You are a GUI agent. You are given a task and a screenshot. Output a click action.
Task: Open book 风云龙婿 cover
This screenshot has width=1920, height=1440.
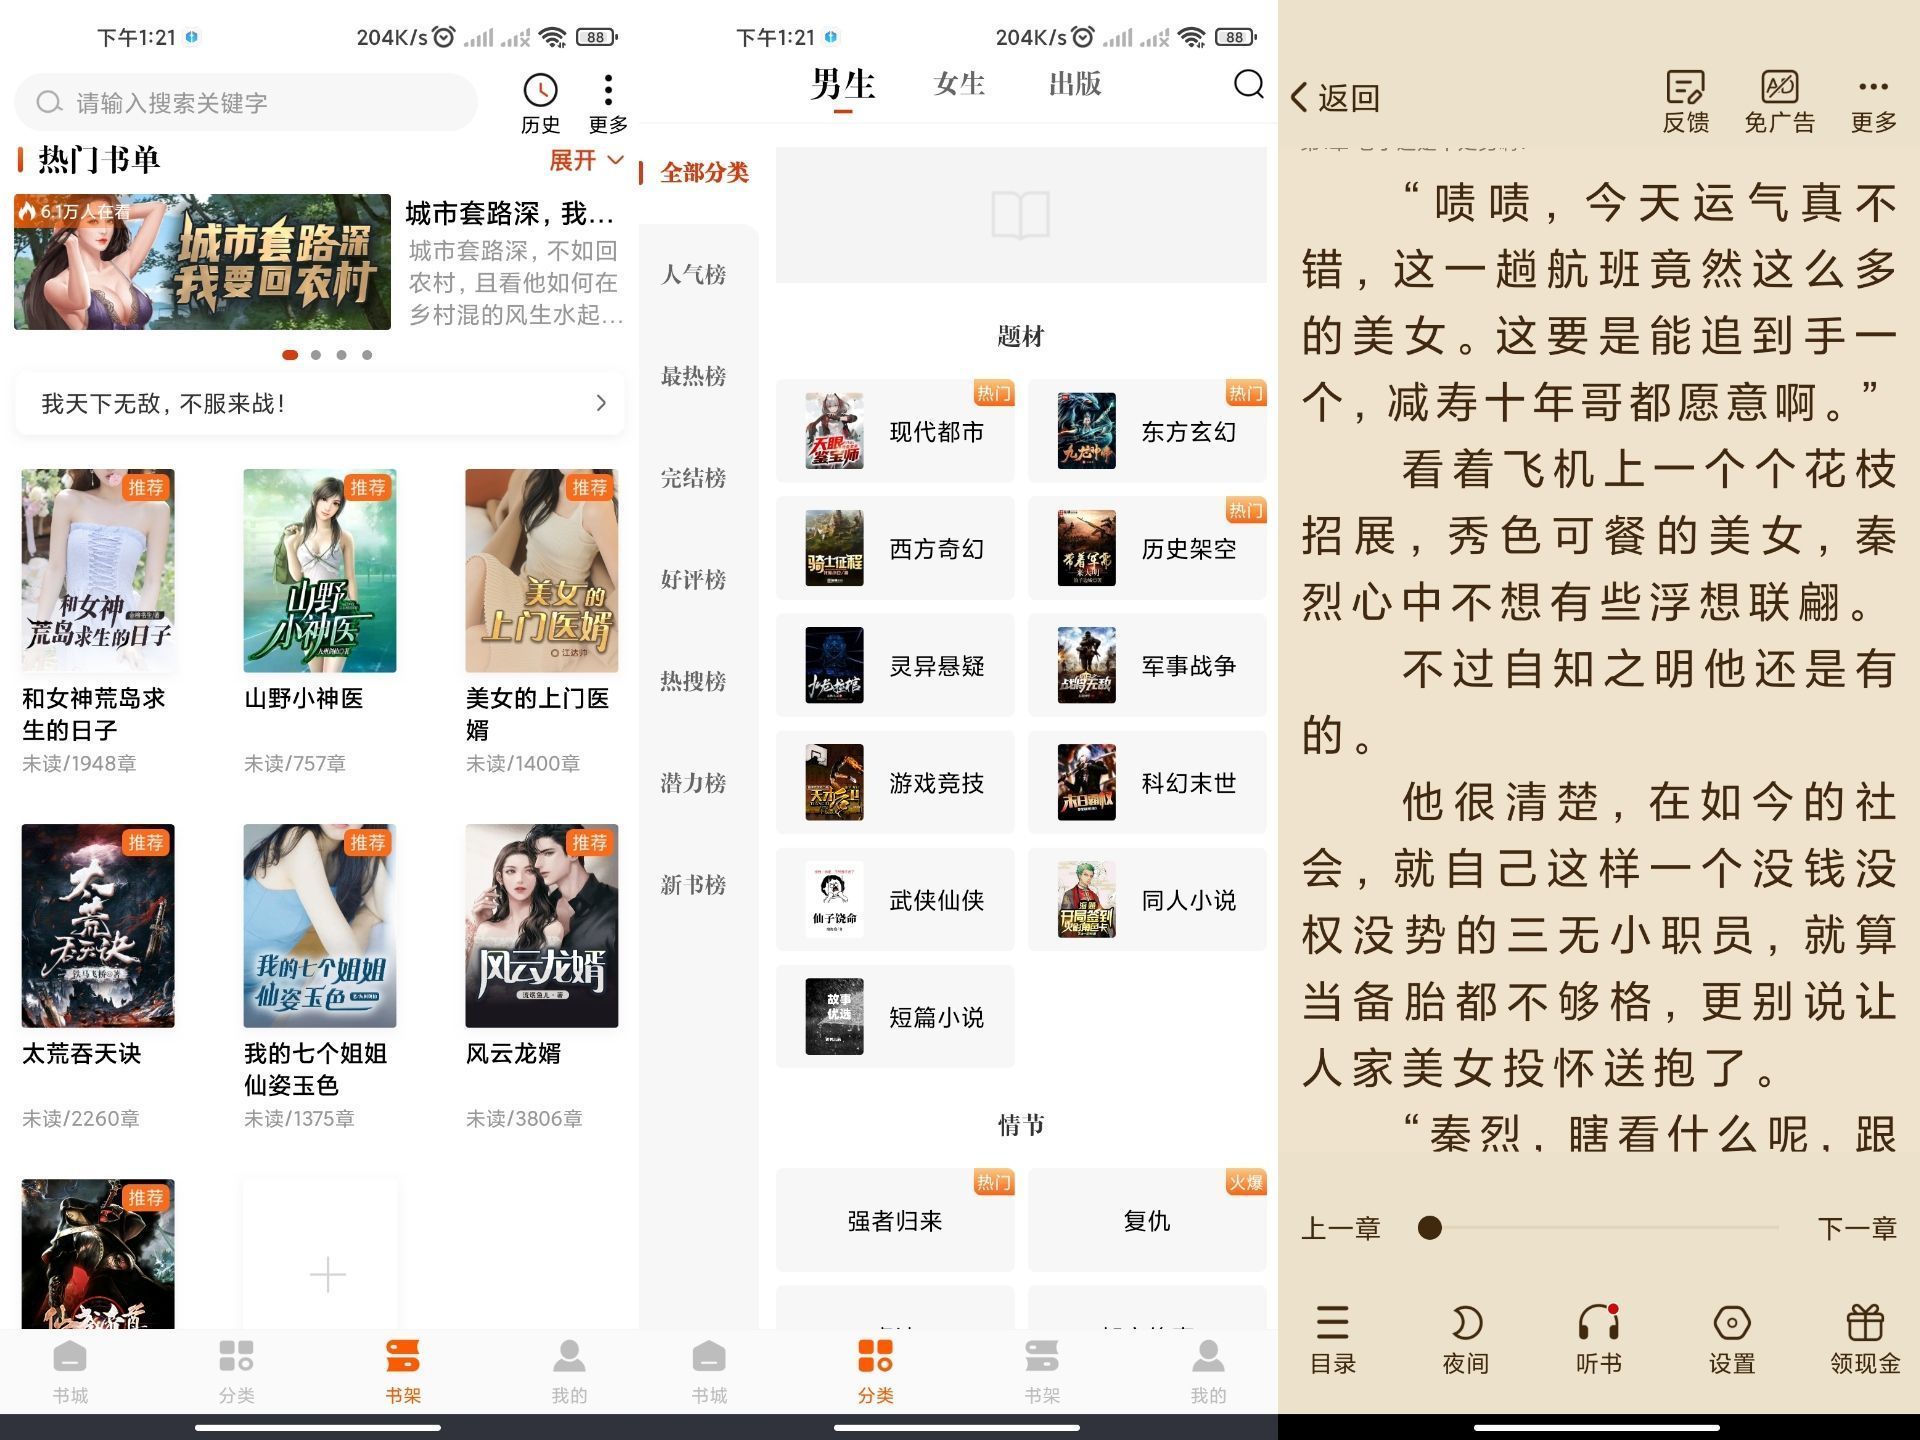(541, 925)
